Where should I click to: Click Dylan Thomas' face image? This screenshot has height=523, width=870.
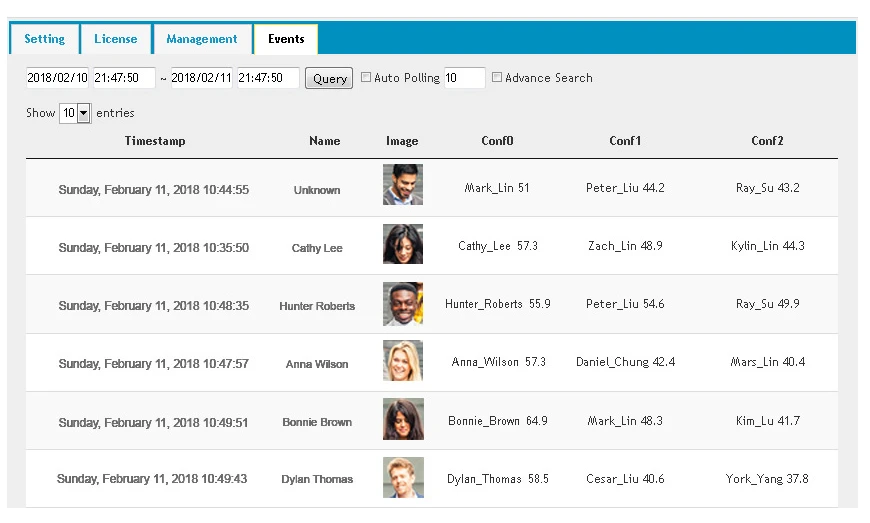click(402, 477)
